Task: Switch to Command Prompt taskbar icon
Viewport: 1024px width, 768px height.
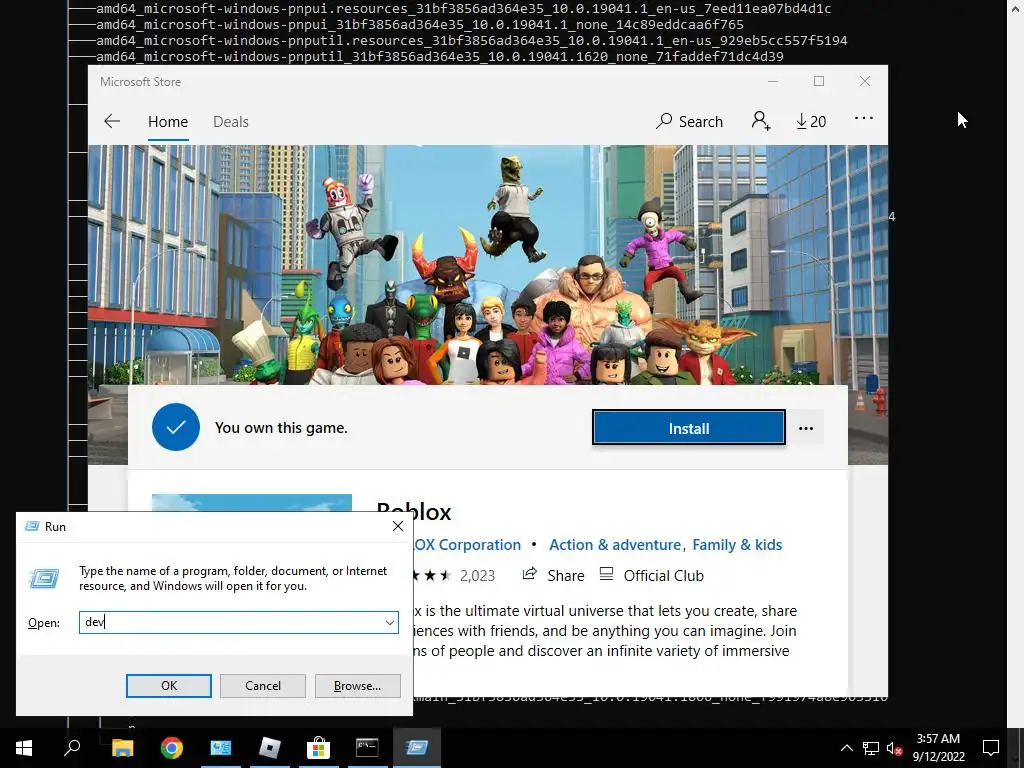Action: pos(367,748)
